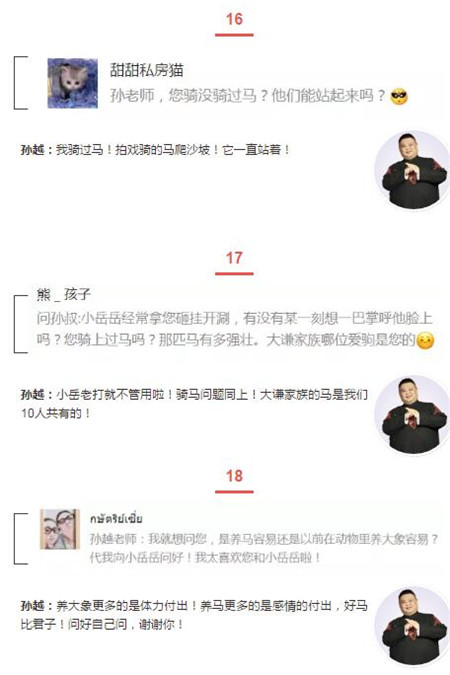Click the question about 养马 versus 养大象
This screenshot has width=450, height=675.
264,548
